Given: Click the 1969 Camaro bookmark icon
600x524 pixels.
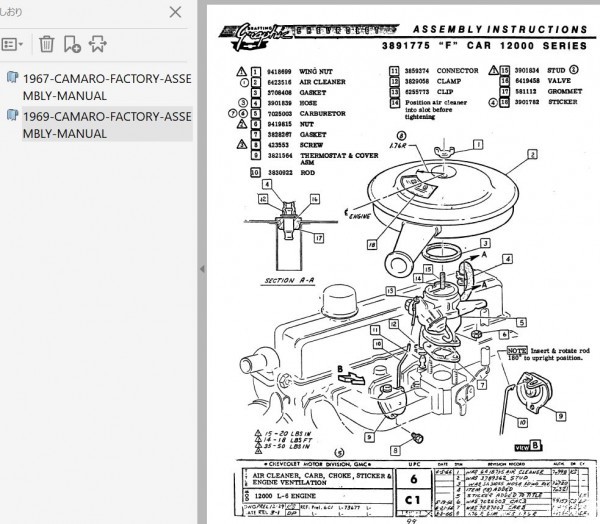Looking at the screenshot, I should click(13, 115).
